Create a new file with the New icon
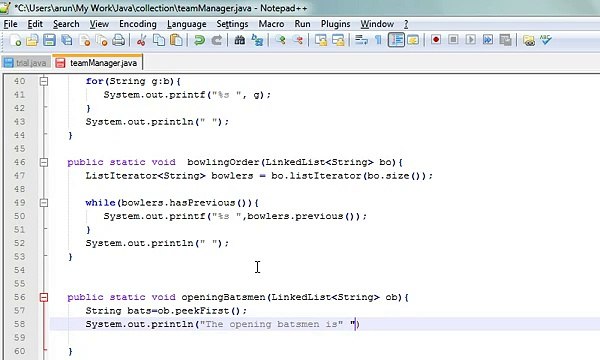The width and height of the screenshot is (600, 360). pyautogui.click(x=15, y=40)
